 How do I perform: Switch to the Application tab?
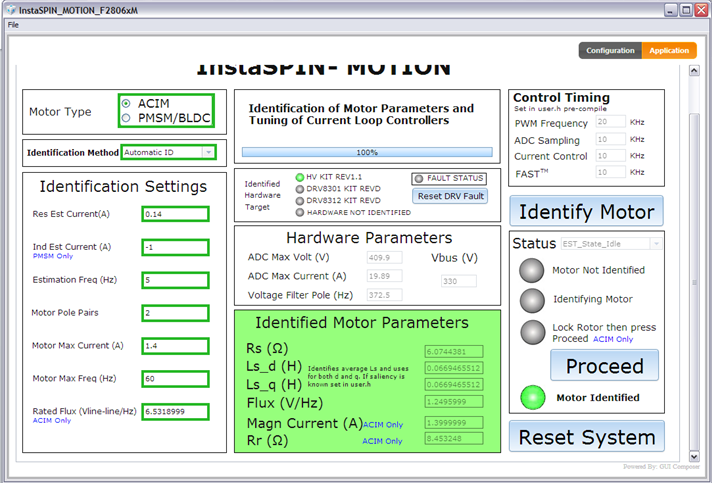(x=669, y=50)
